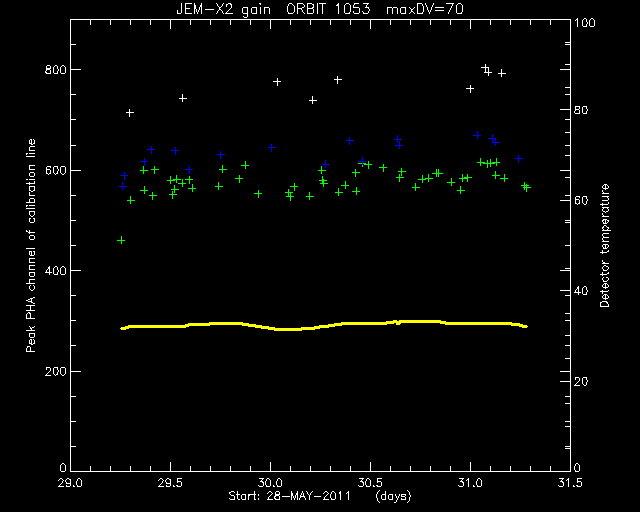Image resolution: width=640 pixels, height=512 pixels.
Task: Click the blue marker near day 30.0
Action: [x=272, y=148]
